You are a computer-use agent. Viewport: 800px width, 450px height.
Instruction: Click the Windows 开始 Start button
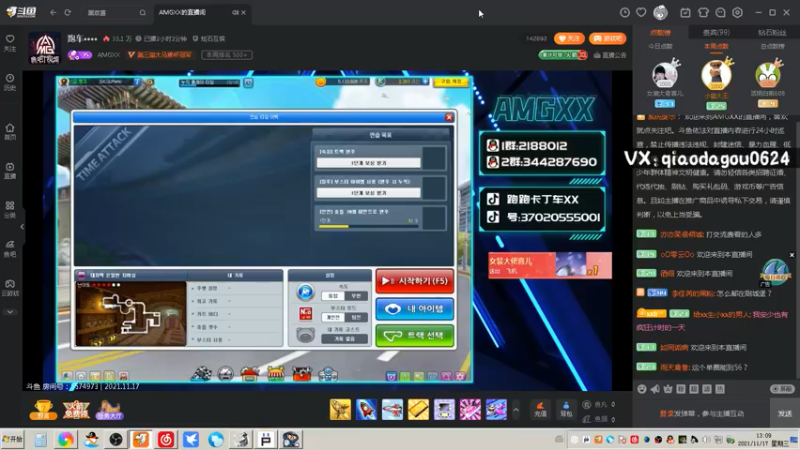click(x=13, y=439)
